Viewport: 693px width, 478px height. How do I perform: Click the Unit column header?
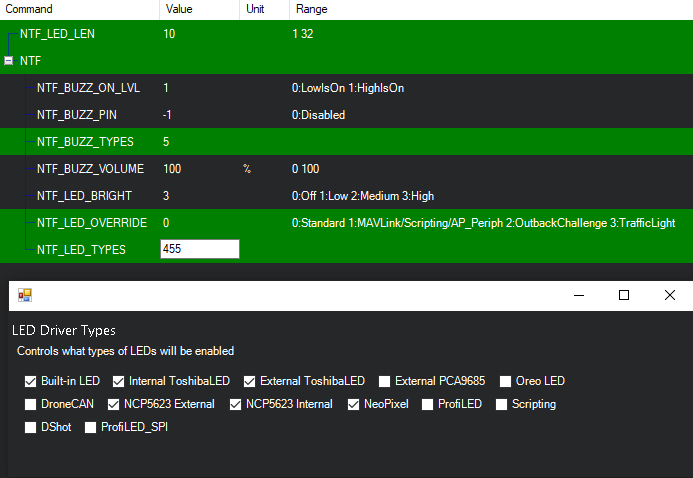point(264,9)
